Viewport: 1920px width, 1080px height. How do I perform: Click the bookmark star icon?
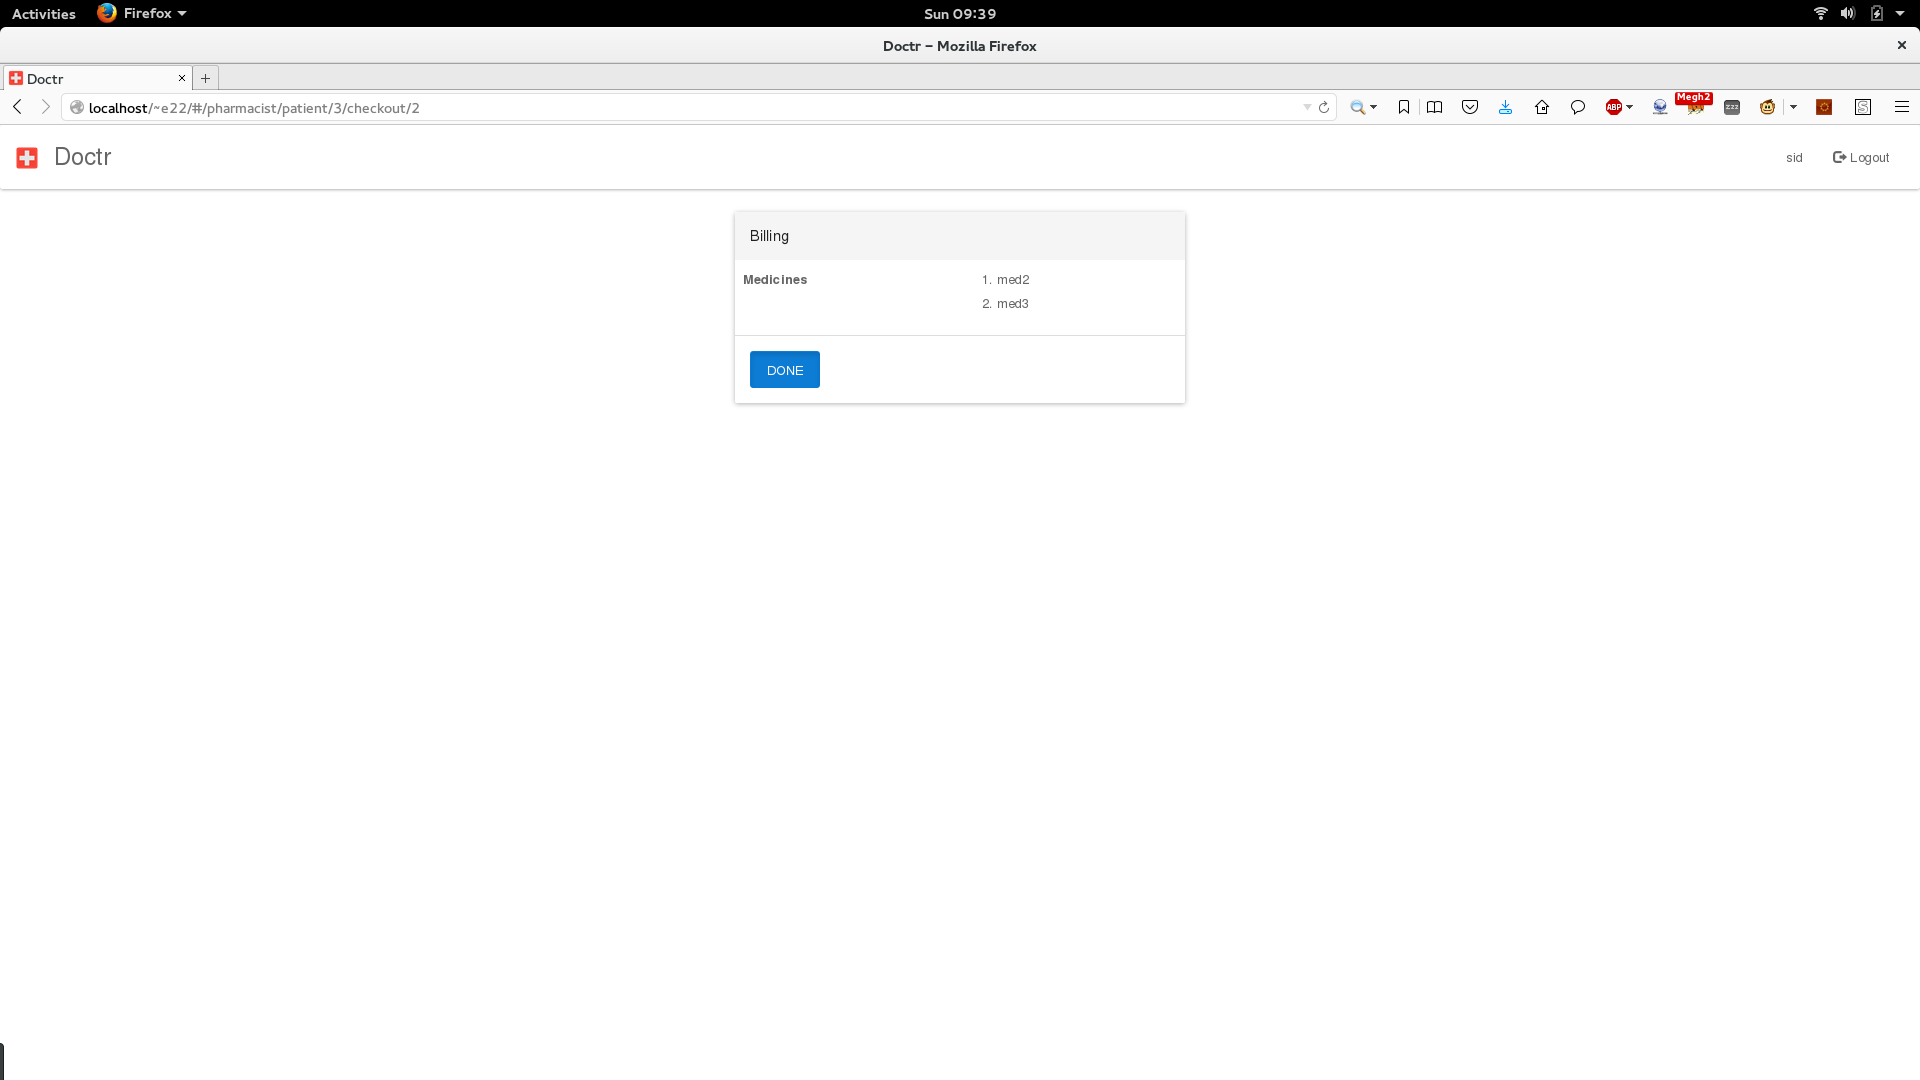(1403, 107)
